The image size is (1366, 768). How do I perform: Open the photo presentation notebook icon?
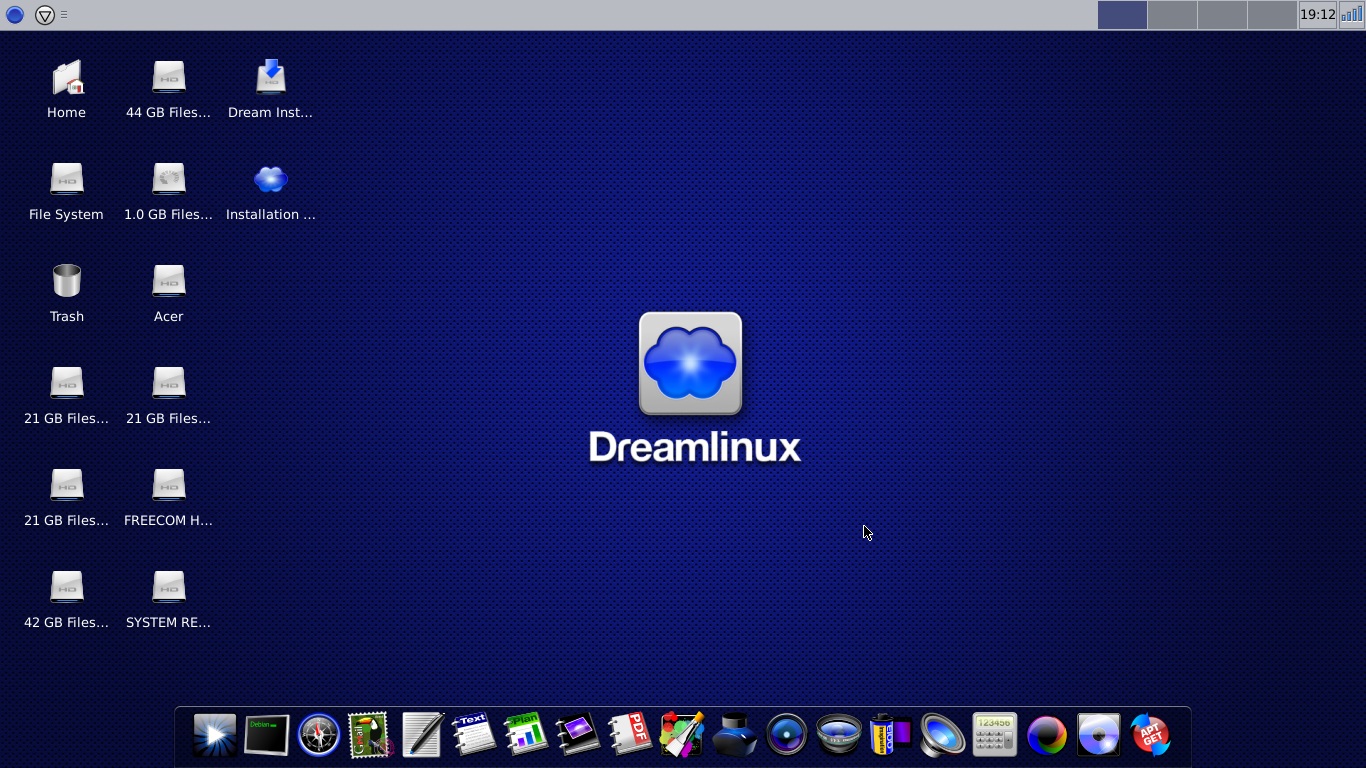pos(578,735)
